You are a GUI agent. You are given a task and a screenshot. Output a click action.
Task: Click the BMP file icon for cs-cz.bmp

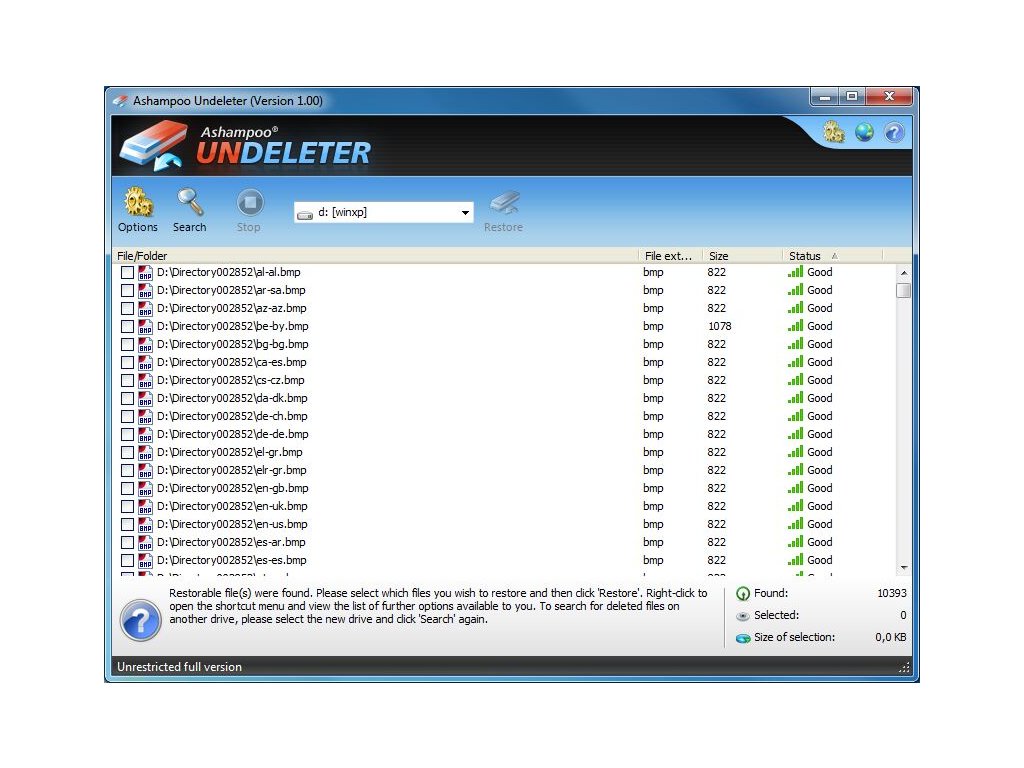(x=145, y=380)
